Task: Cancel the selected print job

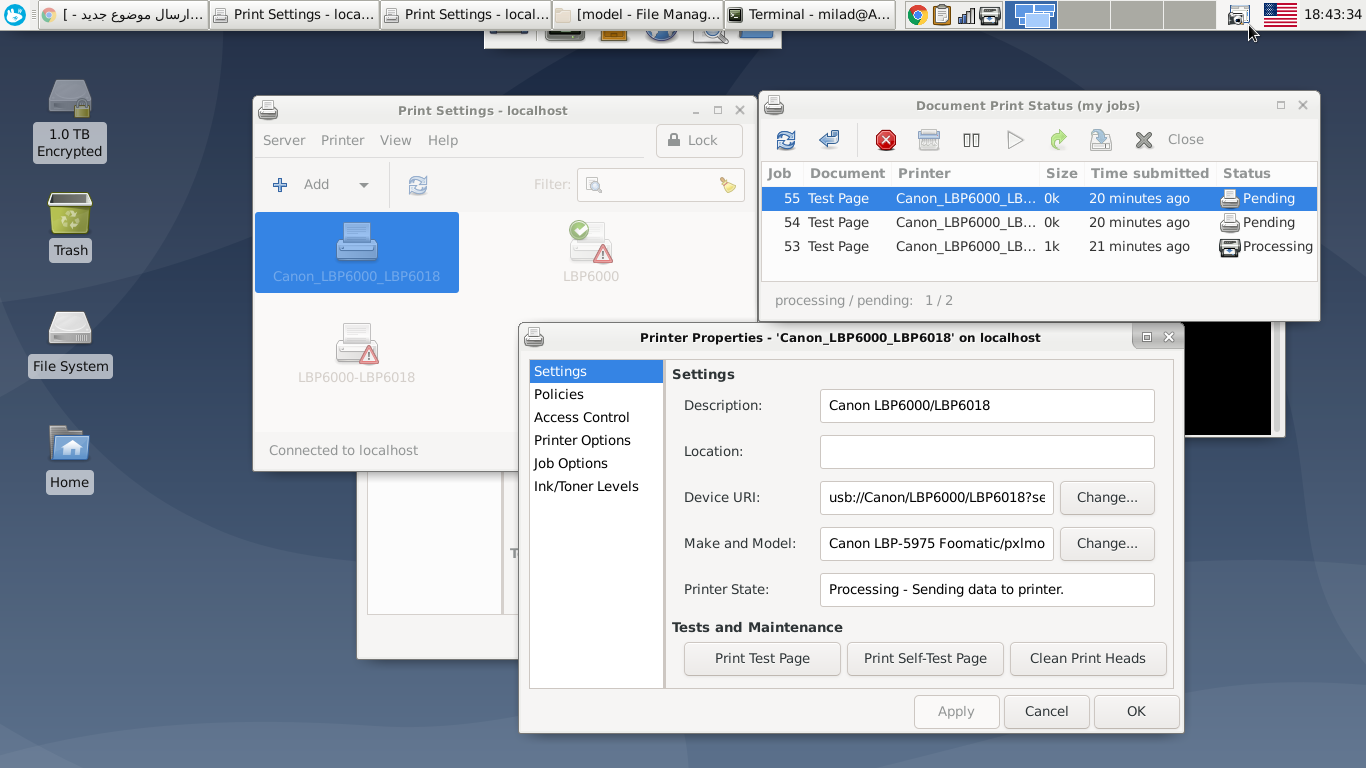Action: 885,140
